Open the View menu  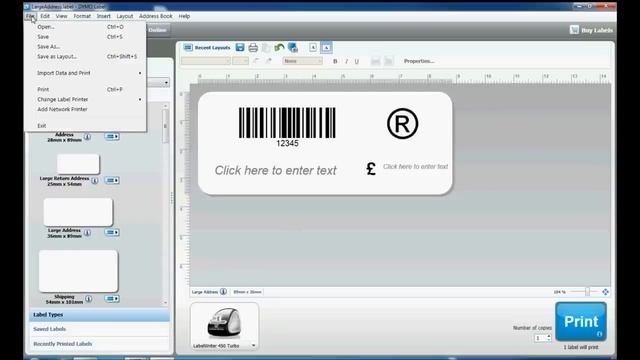click(x=62, y=16)
